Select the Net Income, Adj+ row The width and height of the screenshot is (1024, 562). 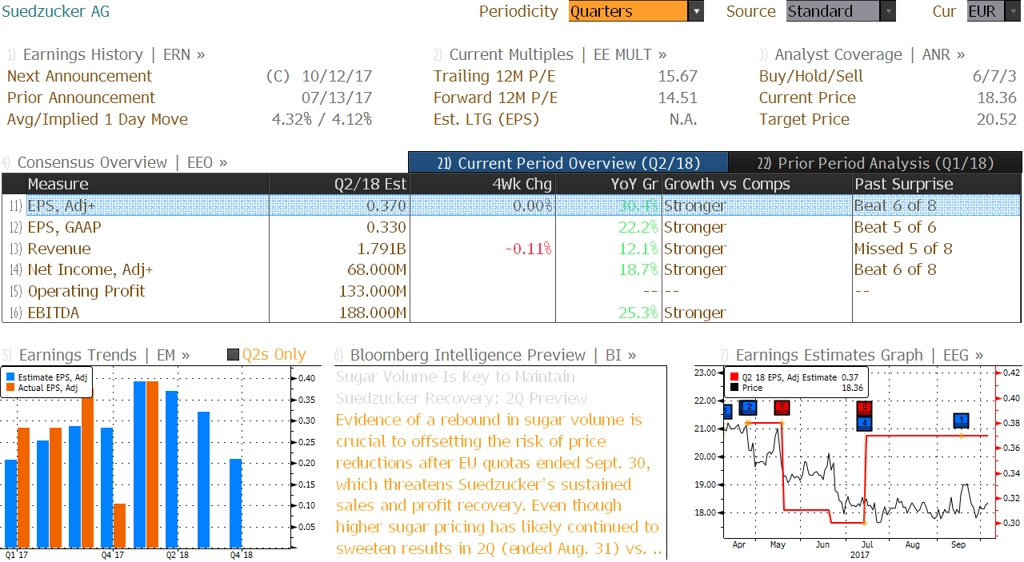pyautogui.click(x=511, y=270)
